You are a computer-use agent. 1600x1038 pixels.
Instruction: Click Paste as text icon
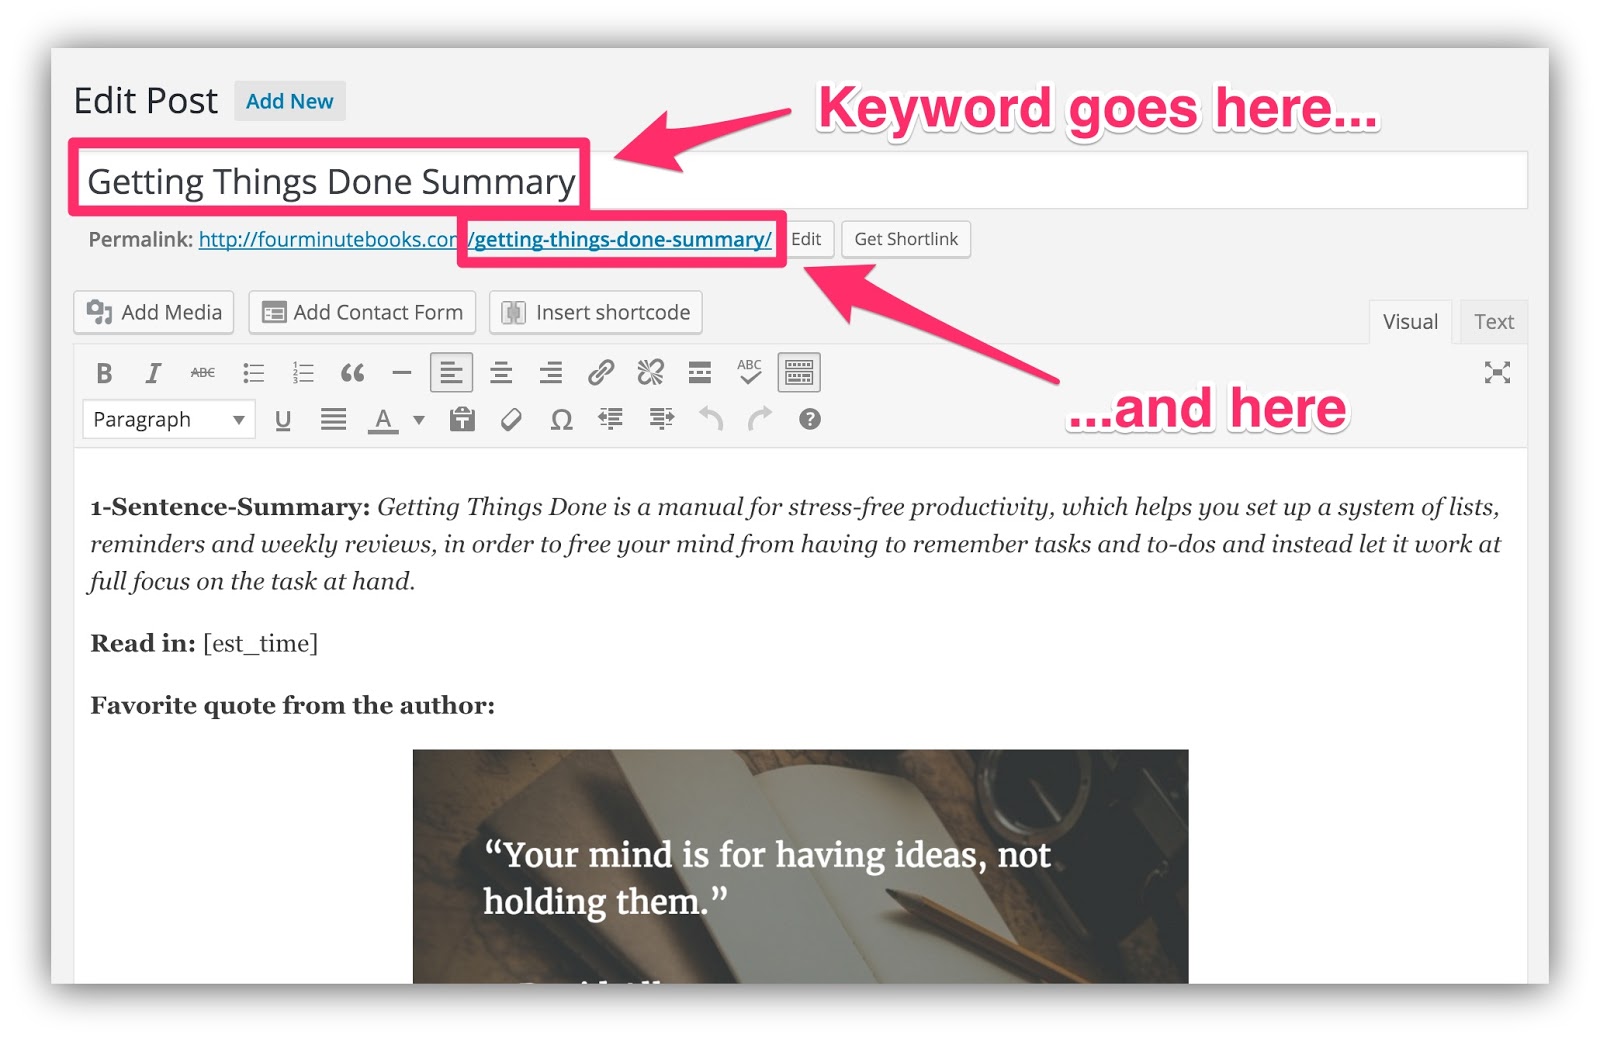coord(462,420)
